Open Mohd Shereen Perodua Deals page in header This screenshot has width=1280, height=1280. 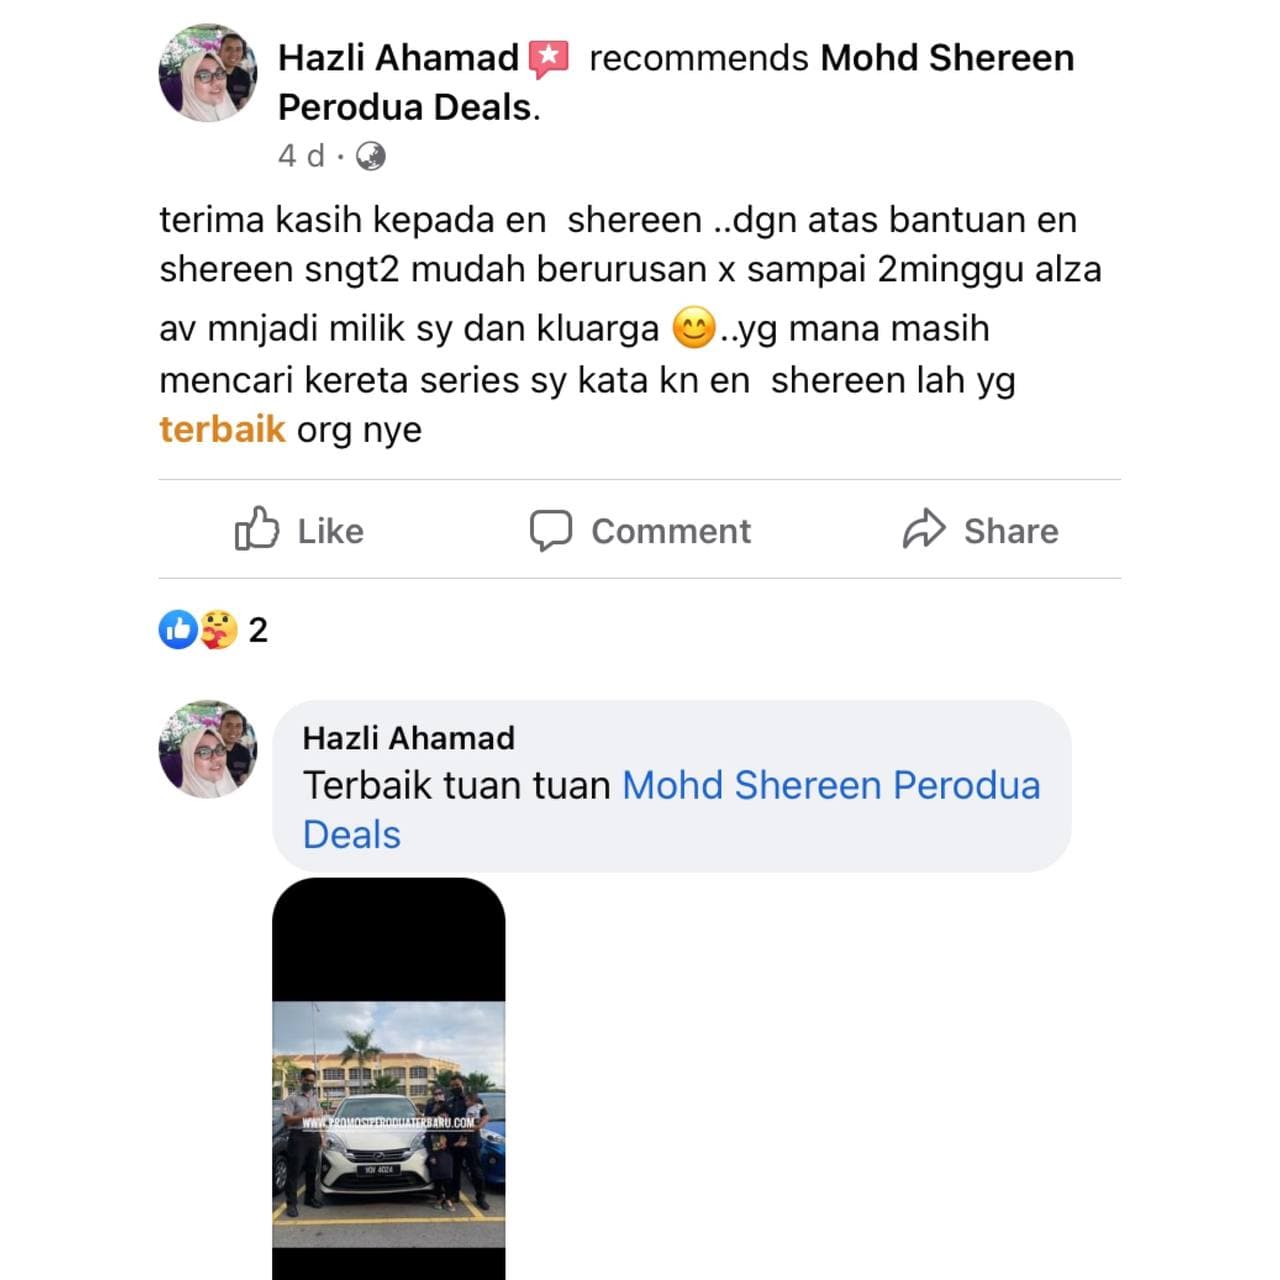pos(676,82)
